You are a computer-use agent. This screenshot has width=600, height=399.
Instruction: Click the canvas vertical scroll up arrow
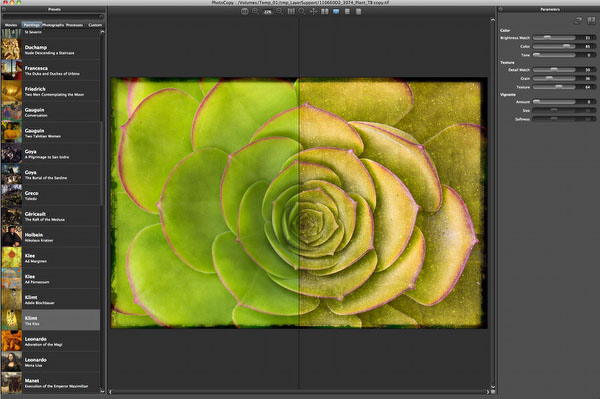coord(493,20)
